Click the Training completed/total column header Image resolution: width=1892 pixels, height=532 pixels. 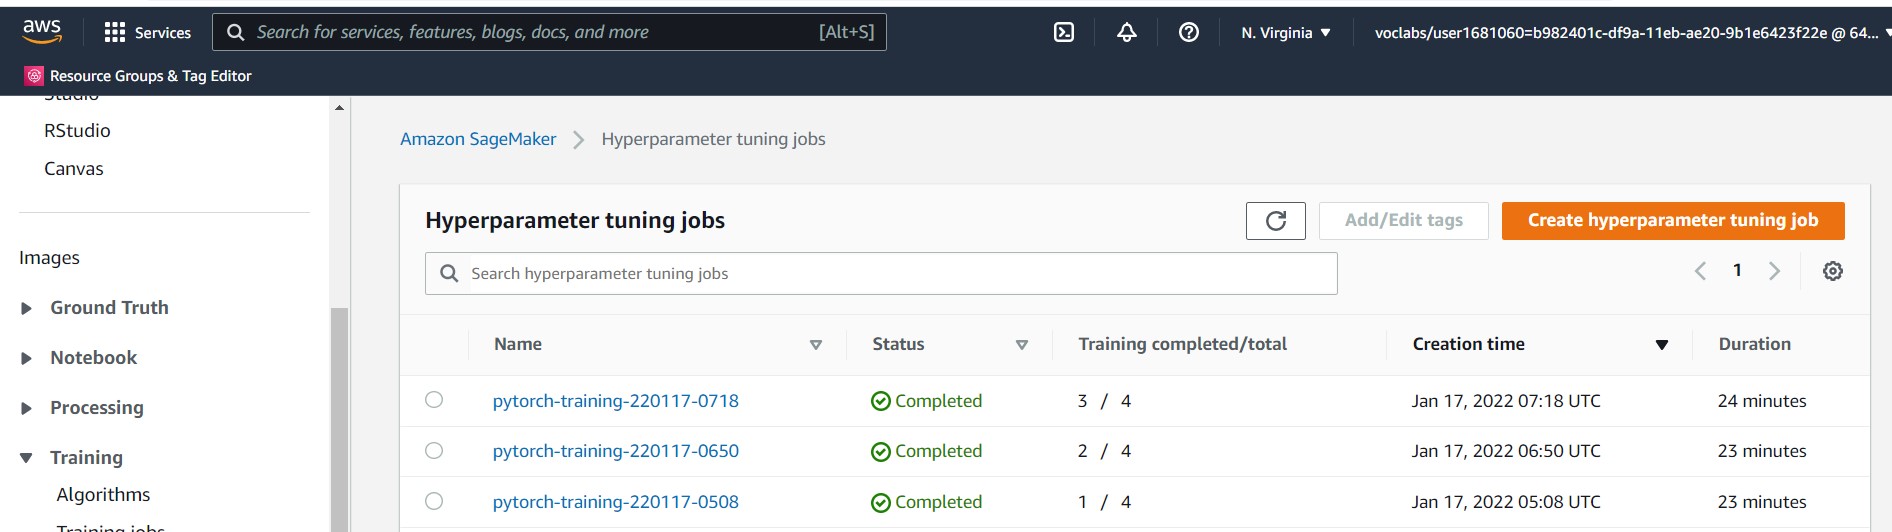pyautogui.click(x=1182, y=344)
